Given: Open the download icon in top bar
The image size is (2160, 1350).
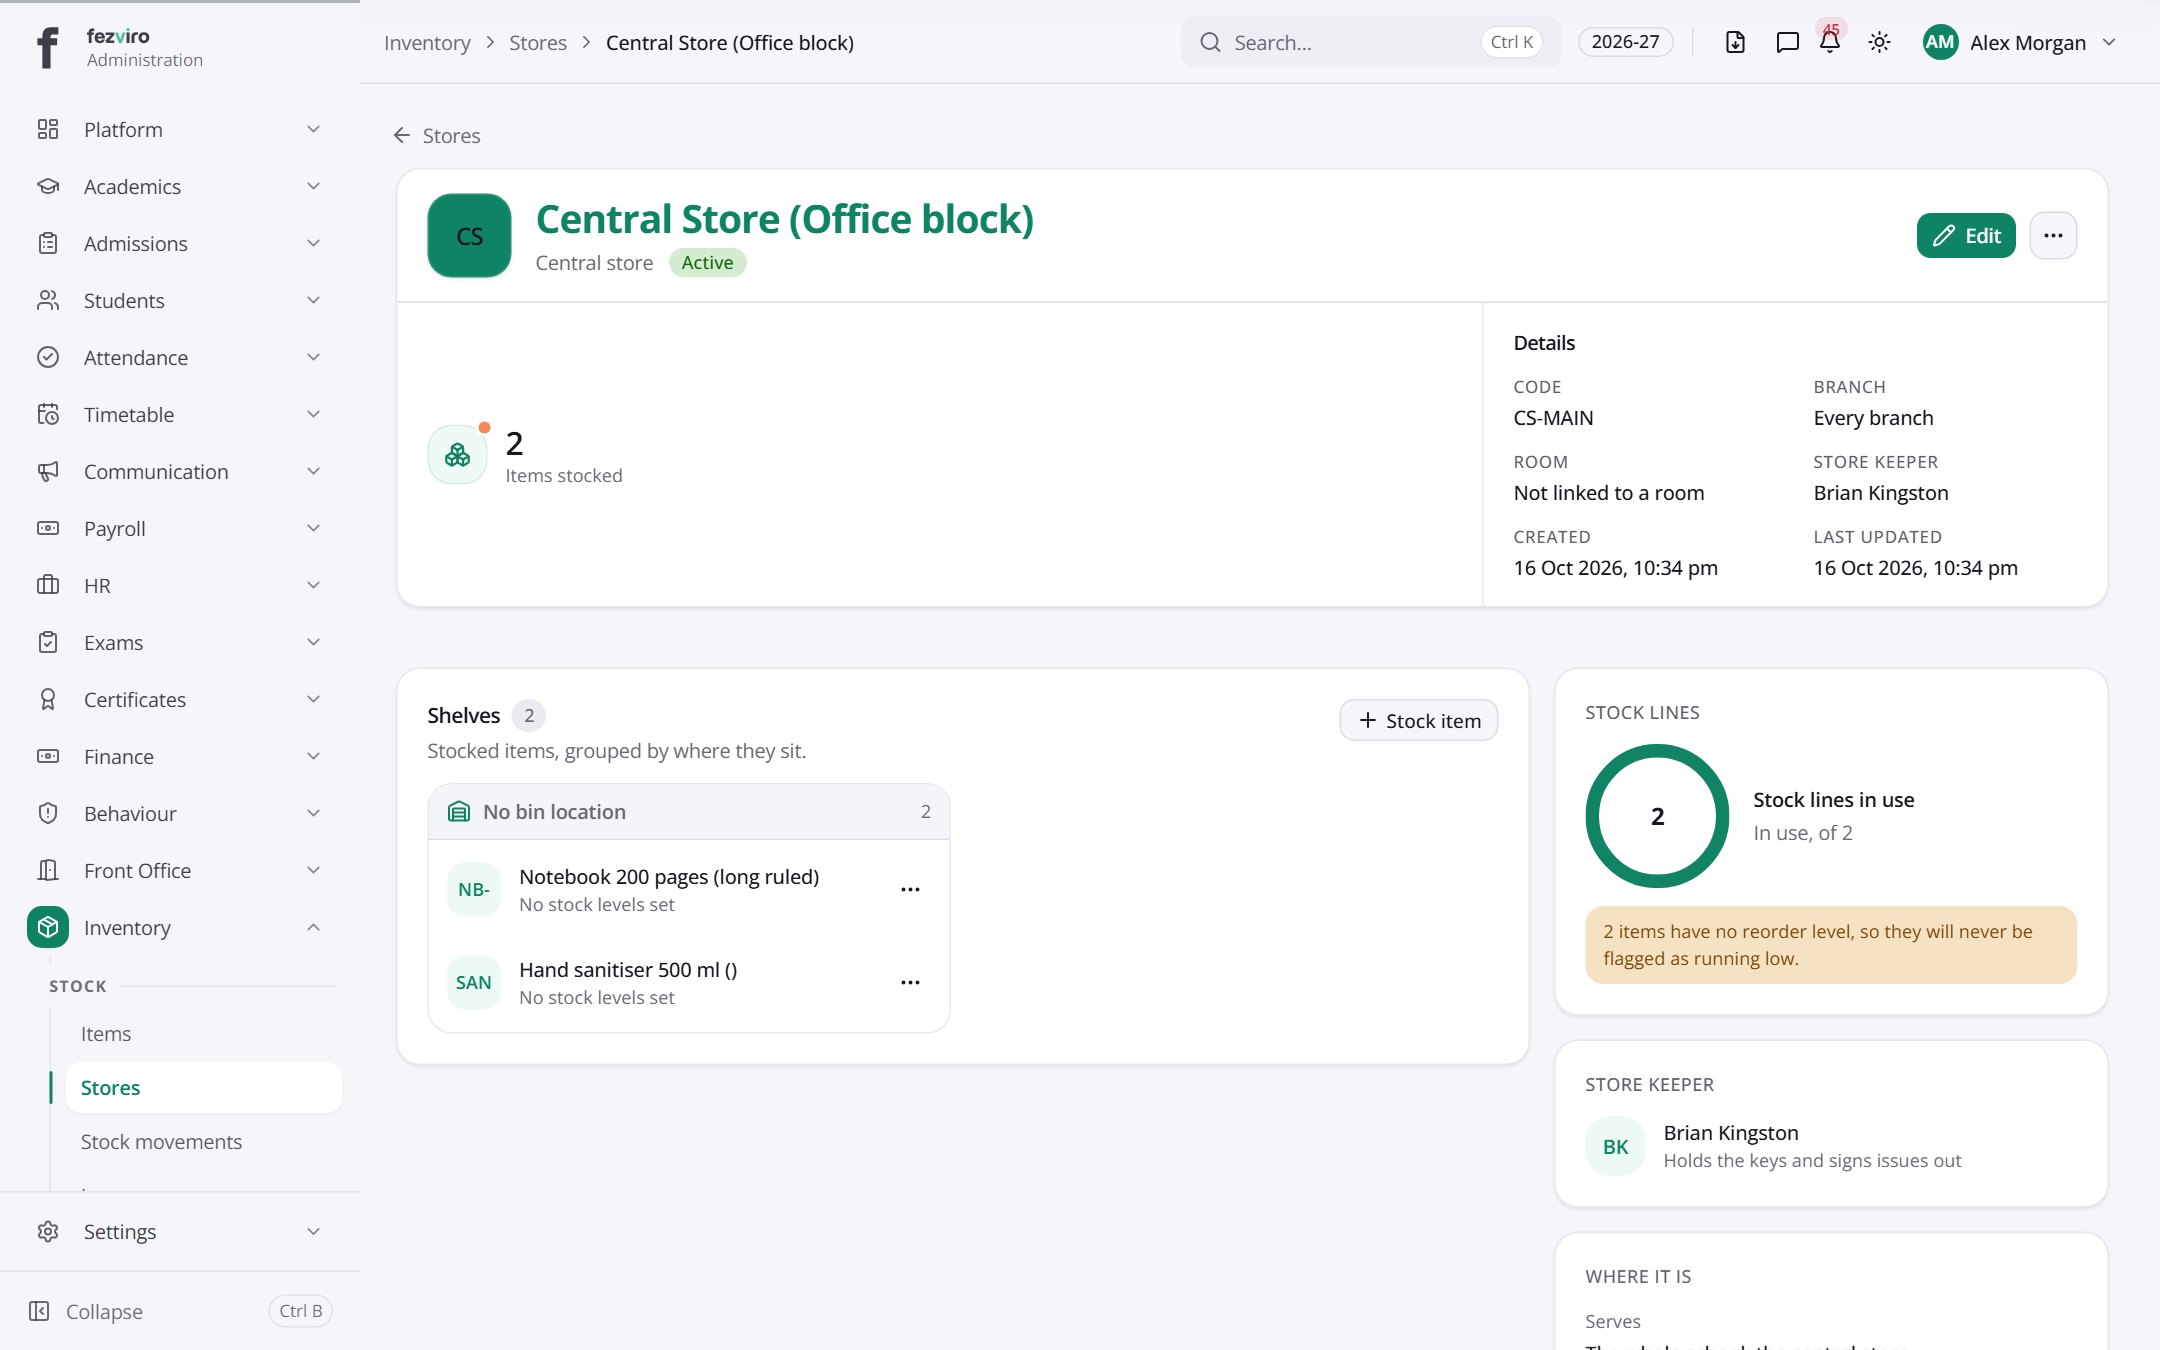Looking at the screenshot, I should click(1735, 42).
